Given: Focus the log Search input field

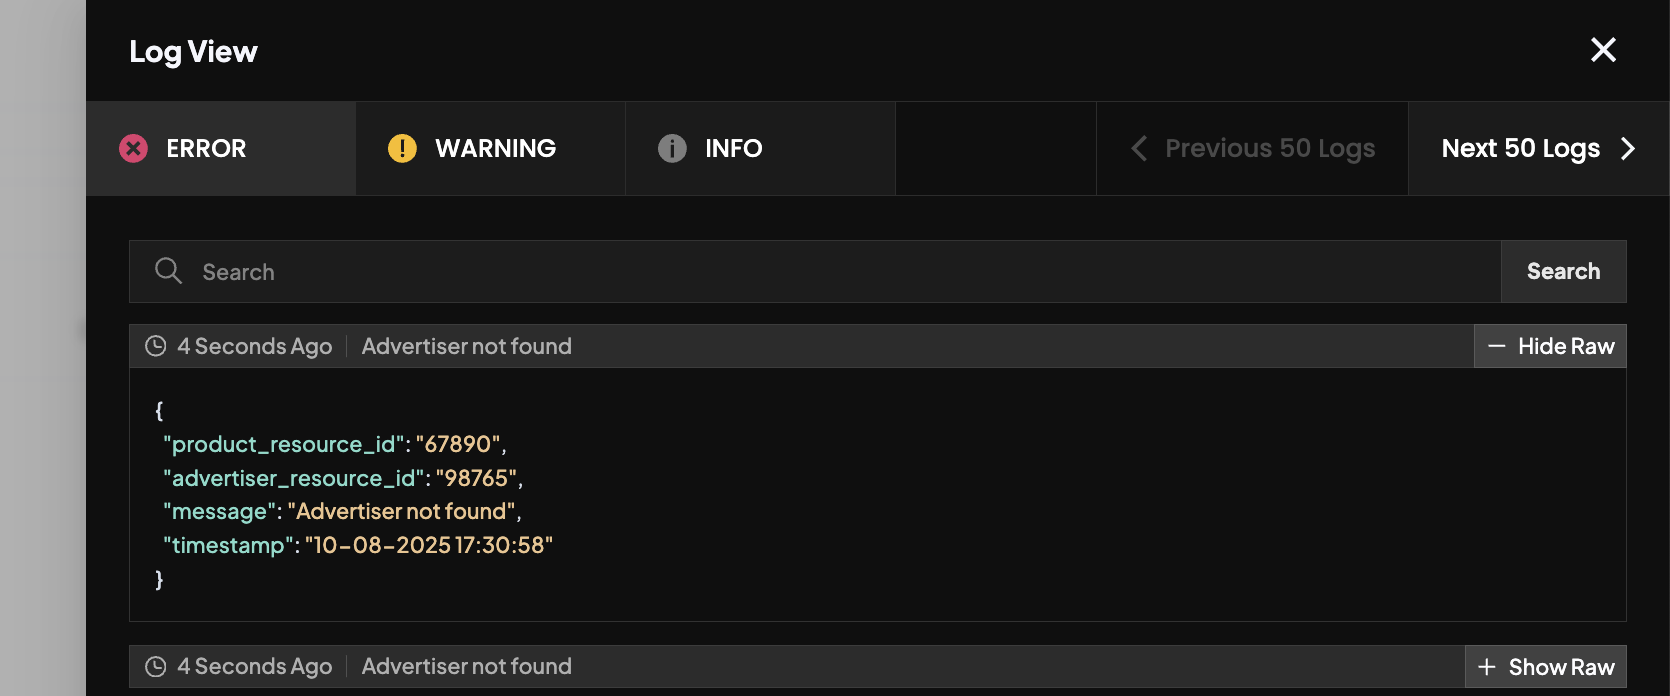Looking at the screenshot, I should 840,271.
